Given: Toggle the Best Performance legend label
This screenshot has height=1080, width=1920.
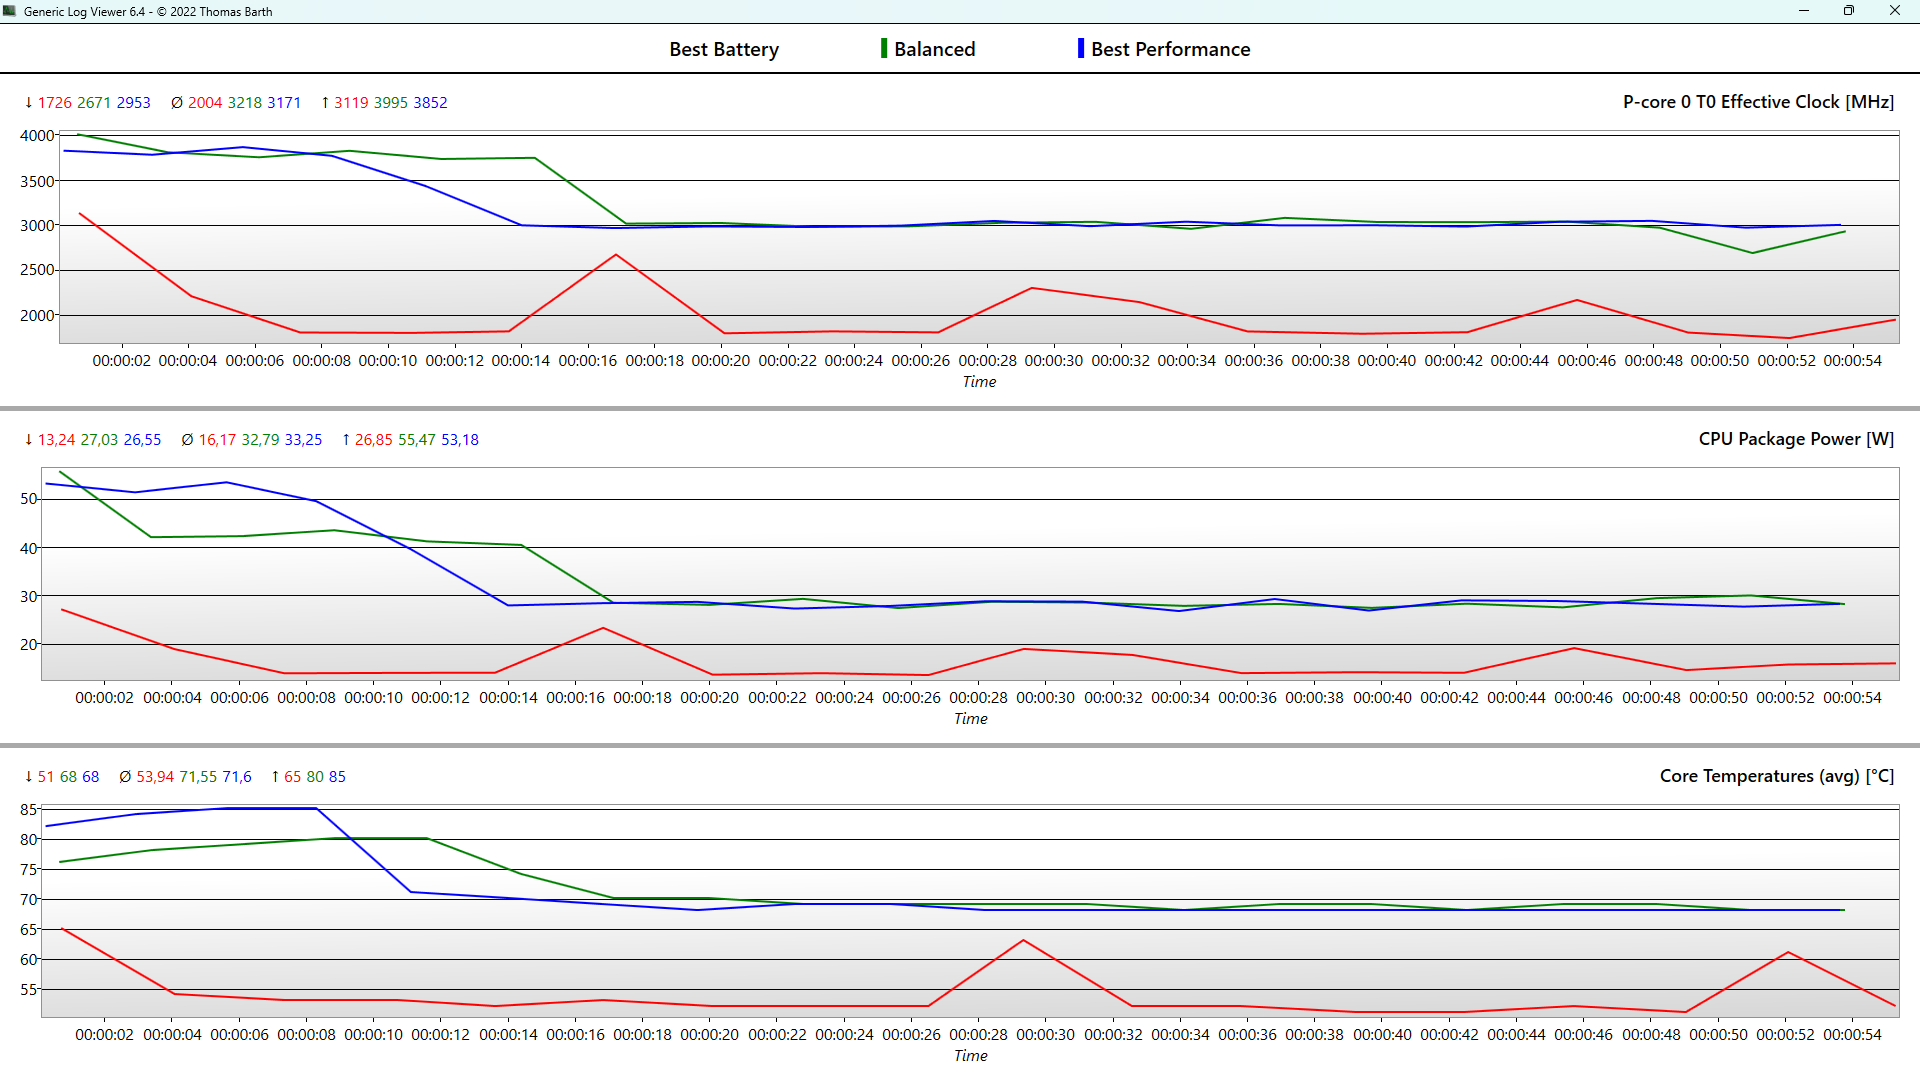Looking at the screenshot, I should pyautogui.click(x=1170, y=49).
